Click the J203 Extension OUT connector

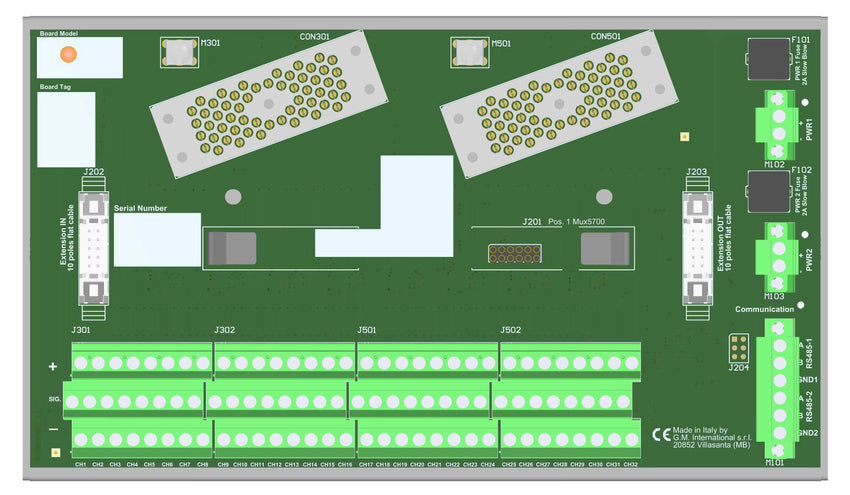pos(696,247)
